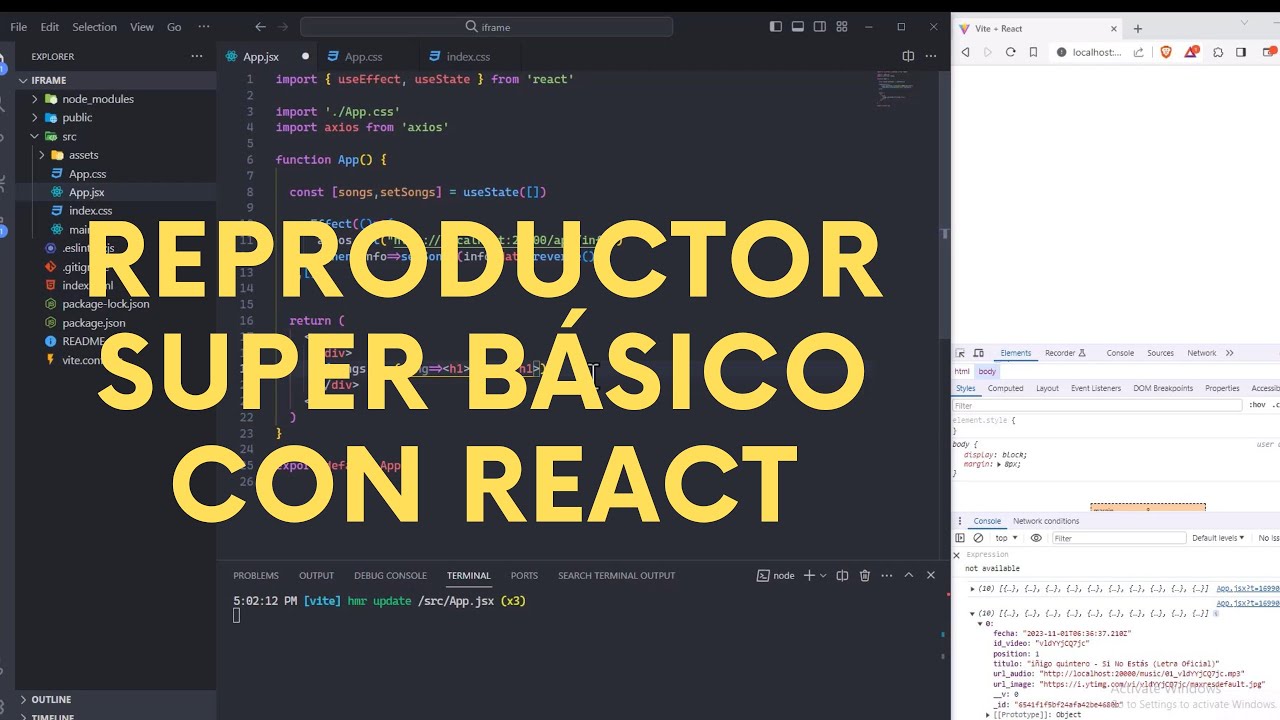This screenshot has width=1280, height=720.
Task: Show the PROBLEMS panel tab
Action: 256,575
